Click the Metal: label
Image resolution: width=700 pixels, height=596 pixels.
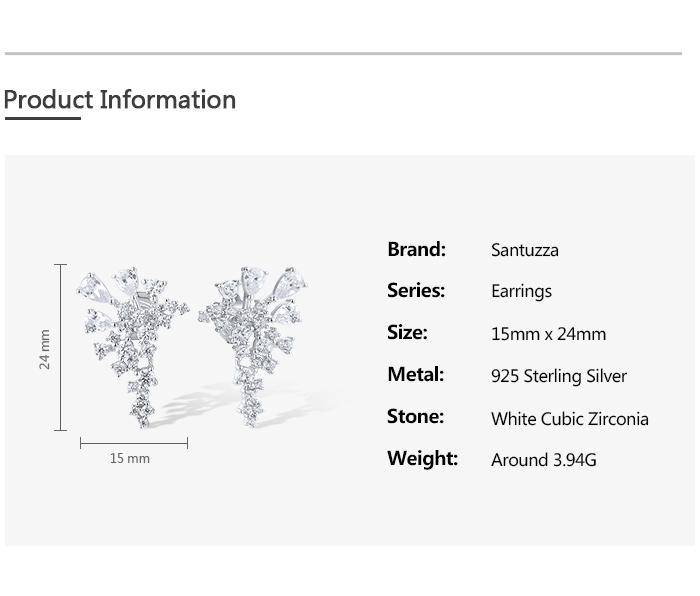[x=415, y=375]
